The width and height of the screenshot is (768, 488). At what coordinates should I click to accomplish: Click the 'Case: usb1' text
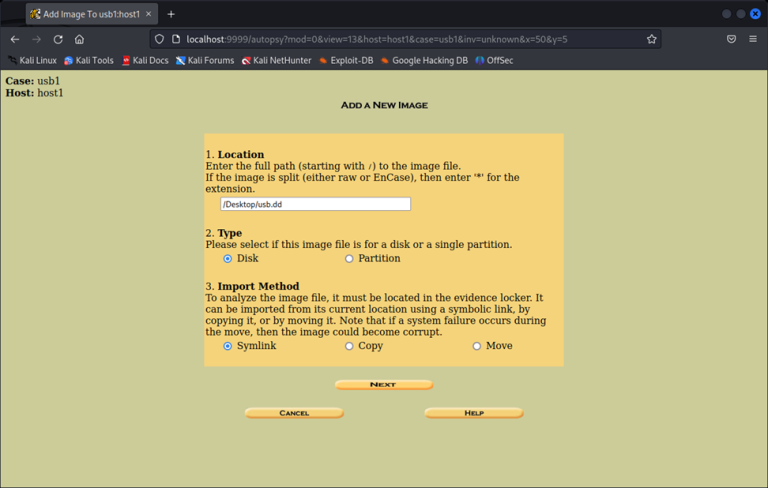pyautogui.click(x=32, y=81)
